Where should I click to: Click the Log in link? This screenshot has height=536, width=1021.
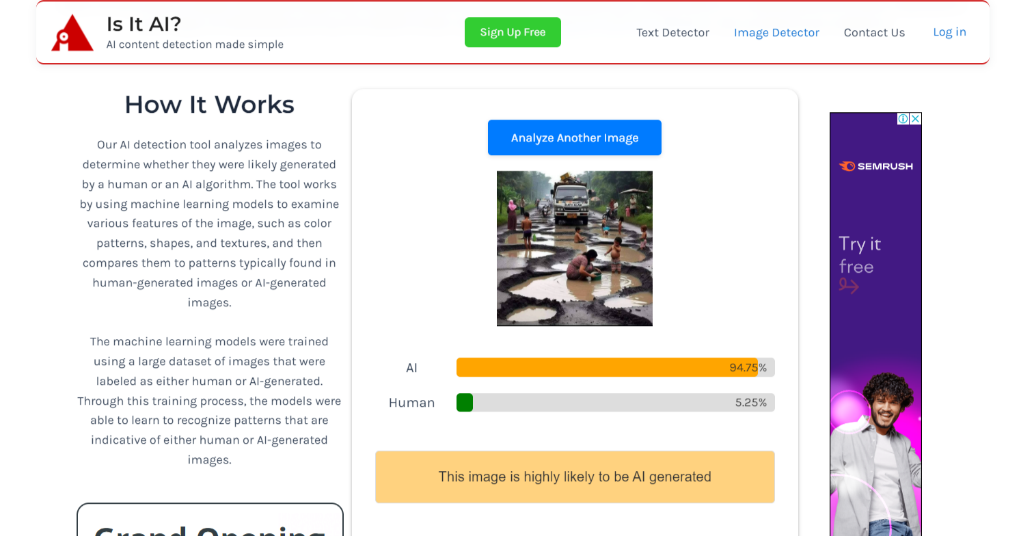(x=949, y=32)
